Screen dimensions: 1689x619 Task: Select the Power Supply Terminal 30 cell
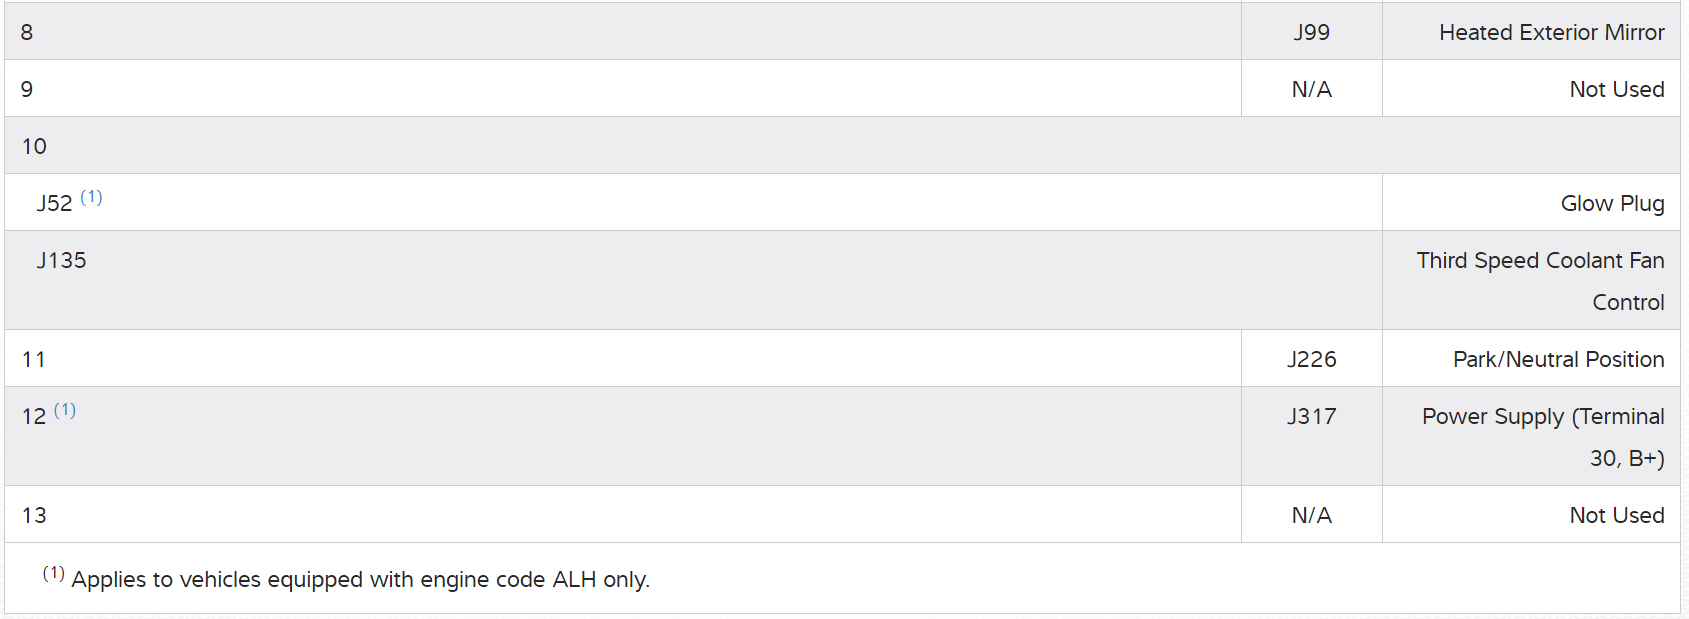pos(1543,436)
